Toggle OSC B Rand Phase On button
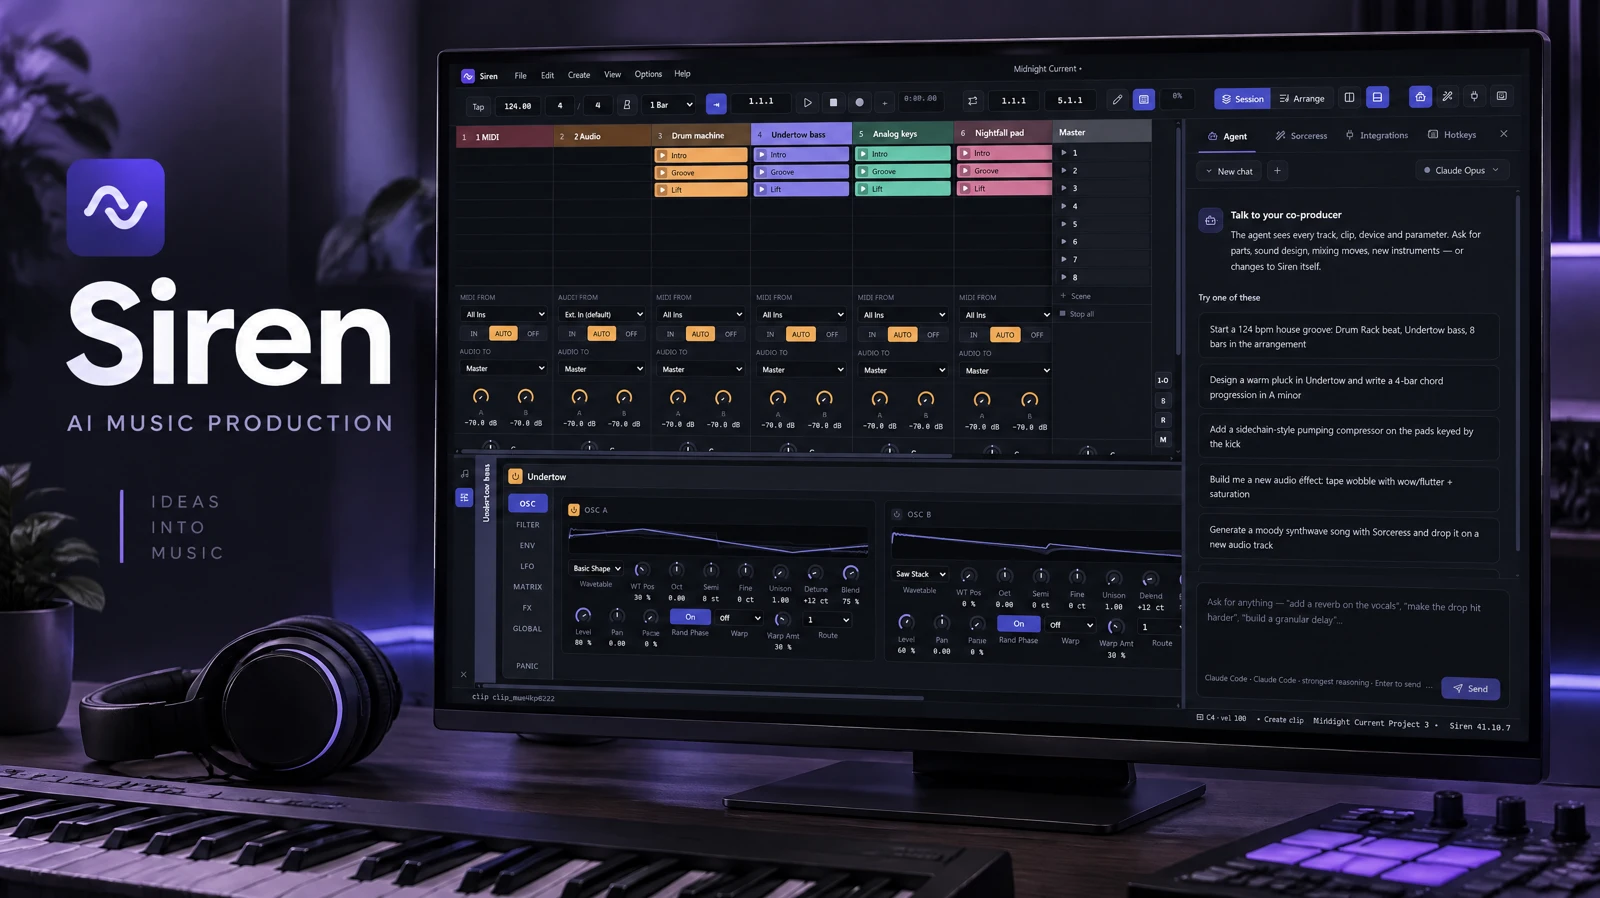This screenshot has width=1600, height=898. coord(1018,624)
